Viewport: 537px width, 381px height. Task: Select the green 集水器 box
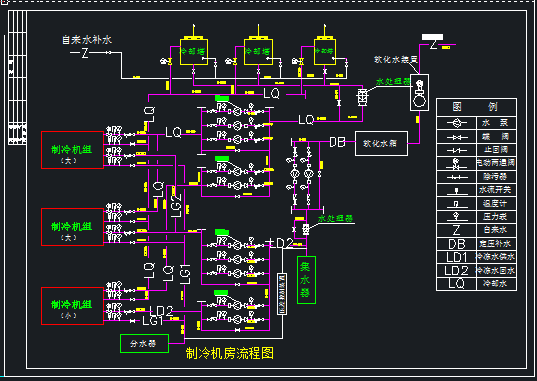[x=306, y=280]
